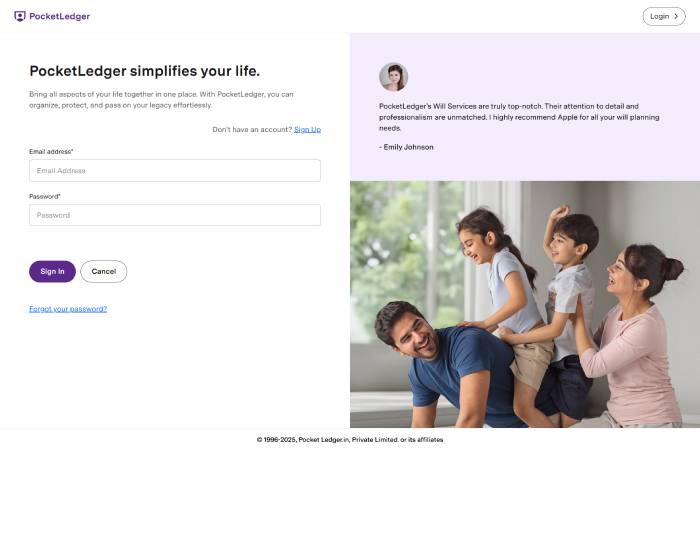
Task: Click the Emily Johnson author name
Action: [x=406, y=147]
